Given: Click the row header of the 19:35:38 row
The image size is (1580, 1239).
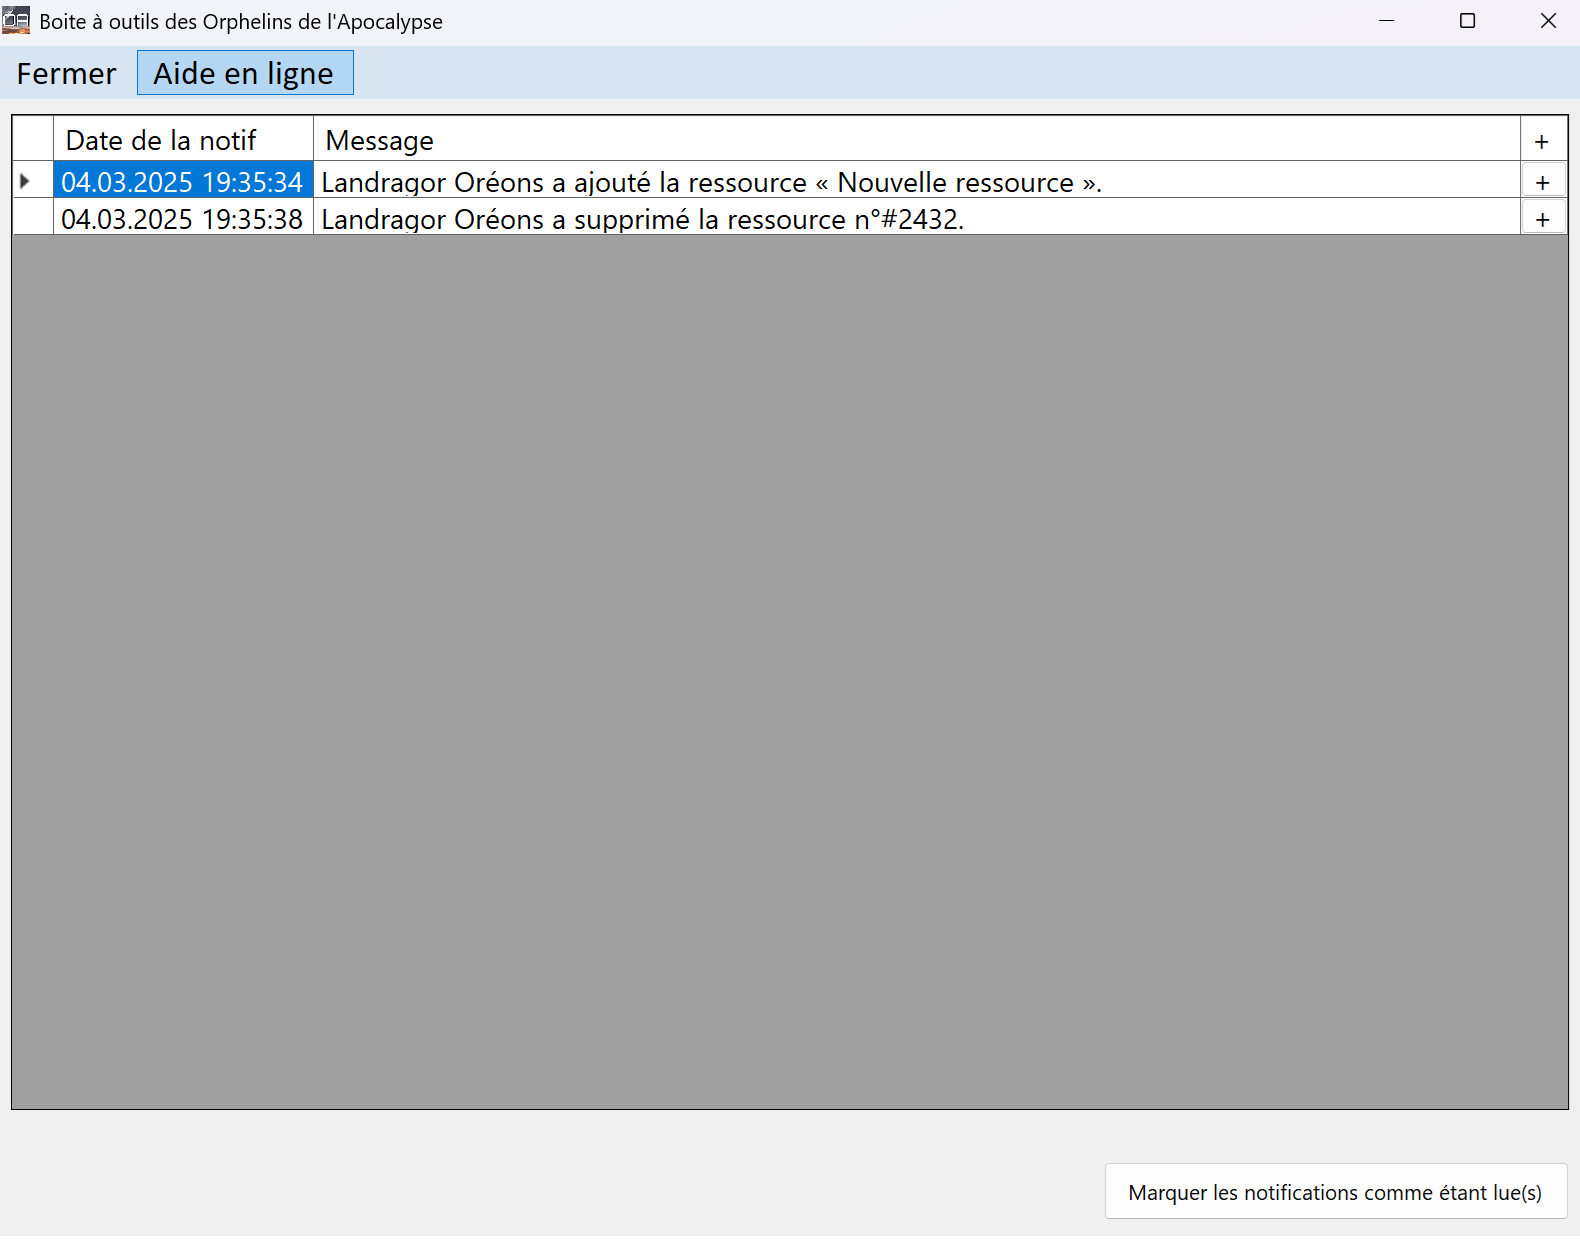Looking at the screenshot, I should tap(33, 217).
